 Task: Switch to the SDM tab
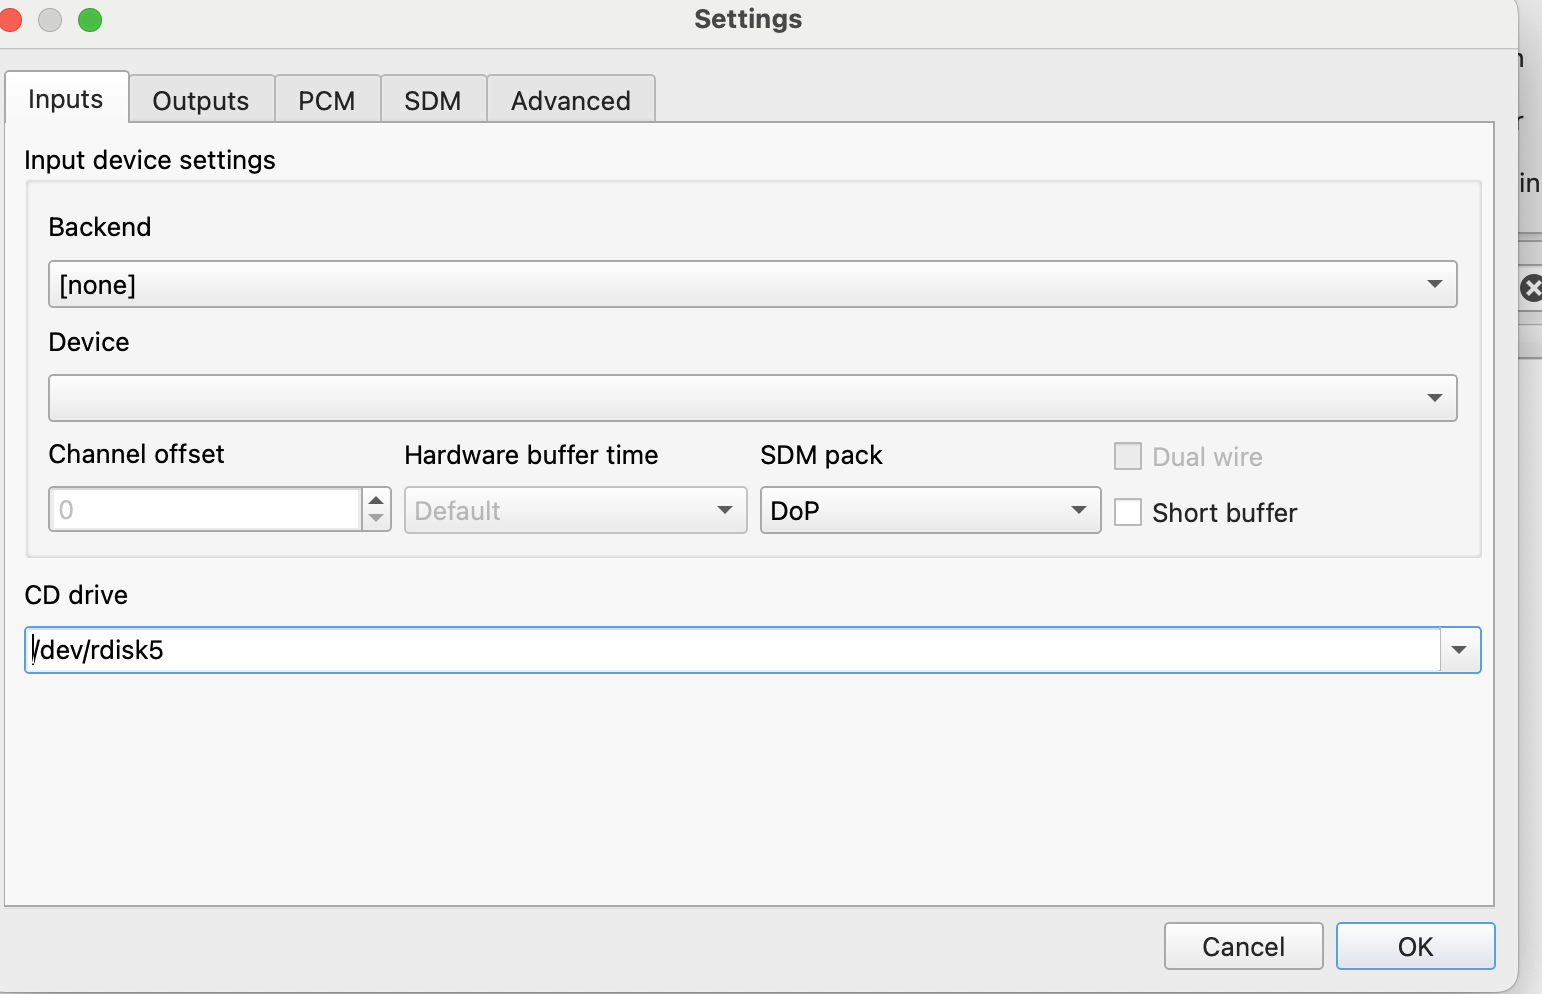coord(433,100)
